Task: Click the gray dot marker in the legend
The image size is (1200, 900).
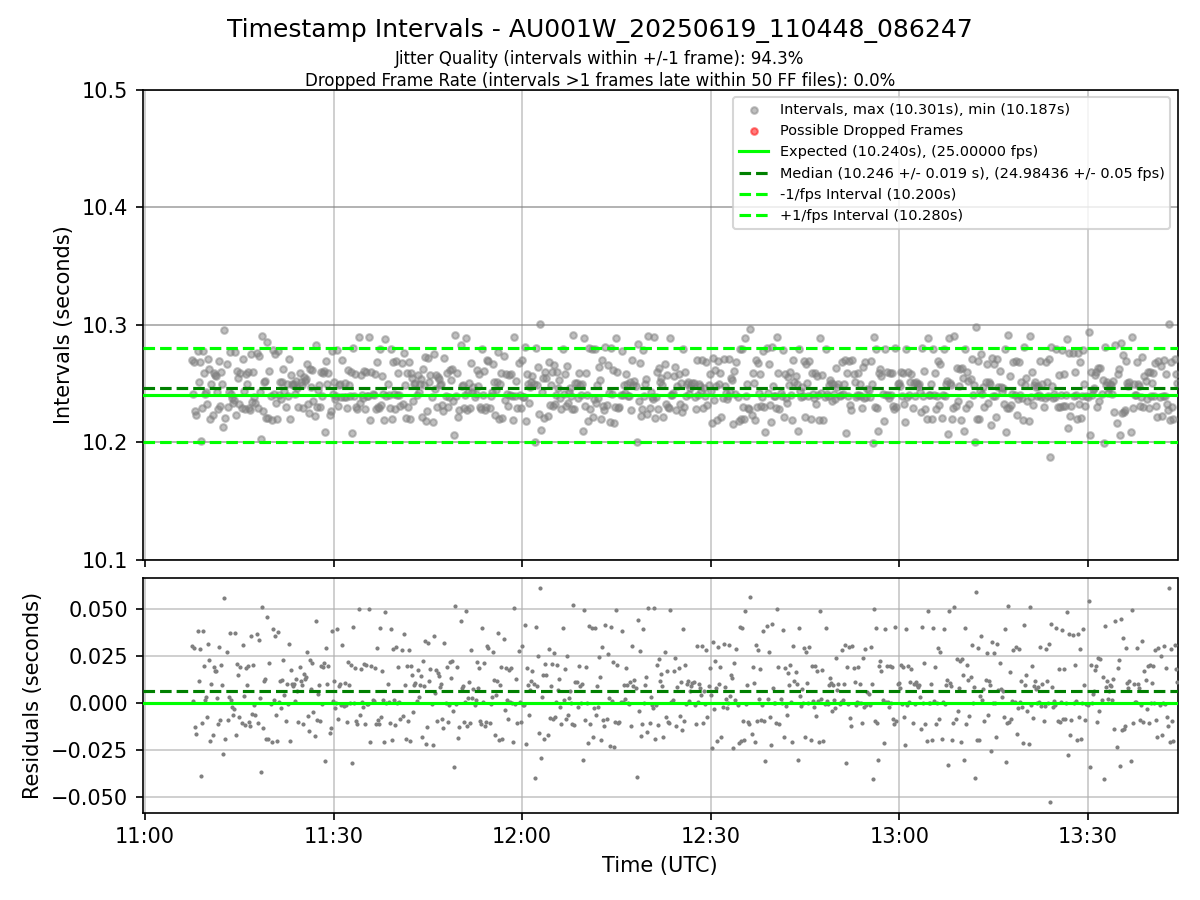Action: coord(754,110)
